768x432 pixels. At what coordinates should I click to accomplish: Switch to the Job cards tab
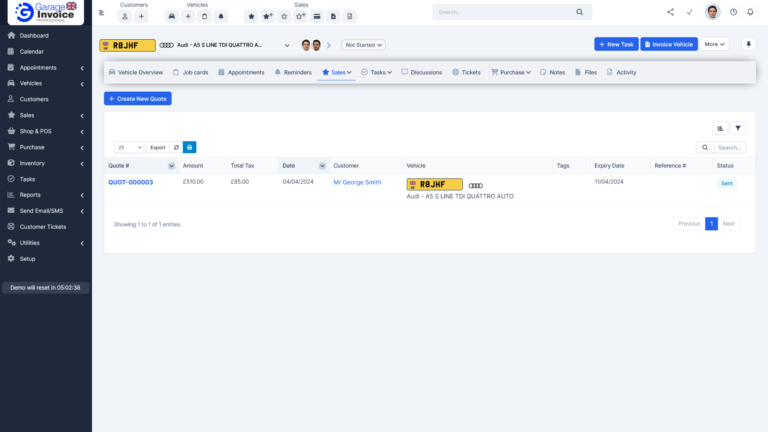tap(189, 72)
